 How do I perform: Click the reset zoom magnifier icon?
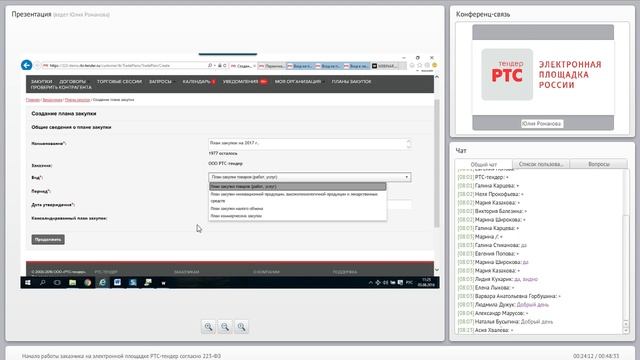[241, 327]
